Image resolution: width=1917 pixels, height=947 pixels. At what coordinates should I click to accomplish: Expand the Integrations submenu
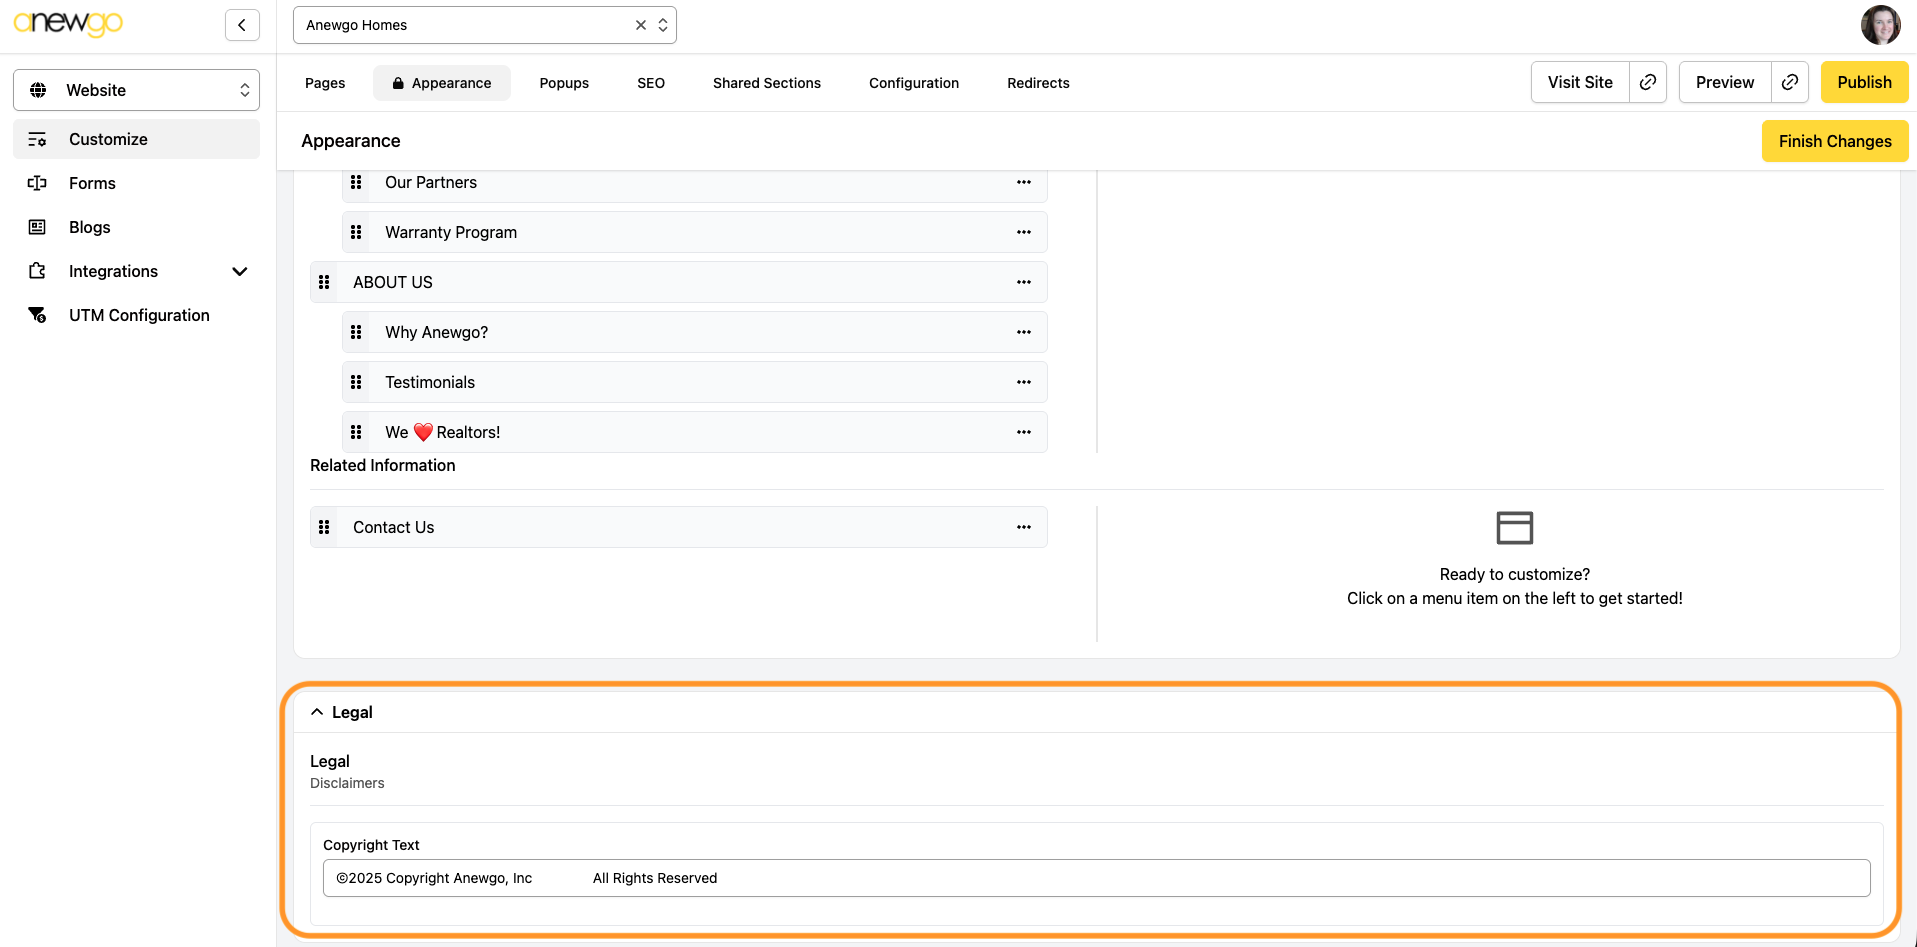pos(239,271)
